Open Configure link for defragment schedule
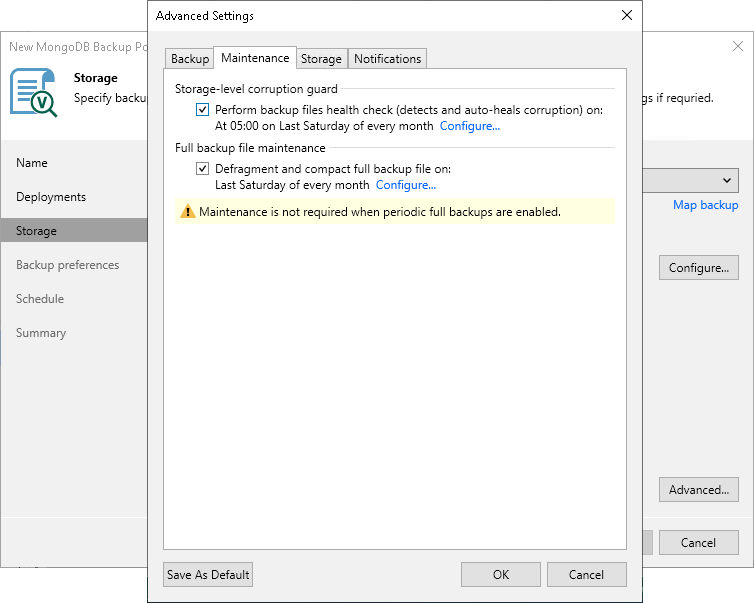 click(406, 185)
